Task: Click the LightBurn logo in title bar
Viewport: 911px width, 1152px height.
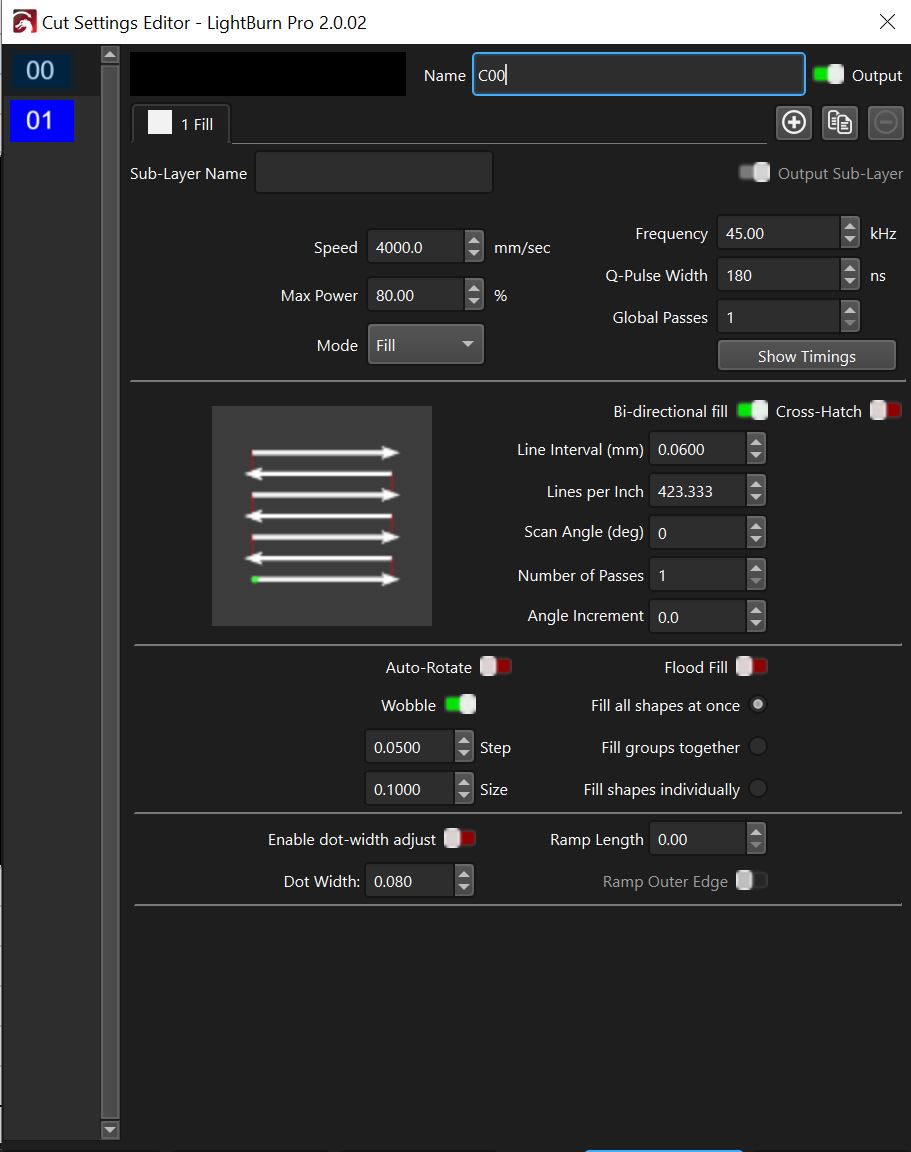Action: (x=24, y=22)
